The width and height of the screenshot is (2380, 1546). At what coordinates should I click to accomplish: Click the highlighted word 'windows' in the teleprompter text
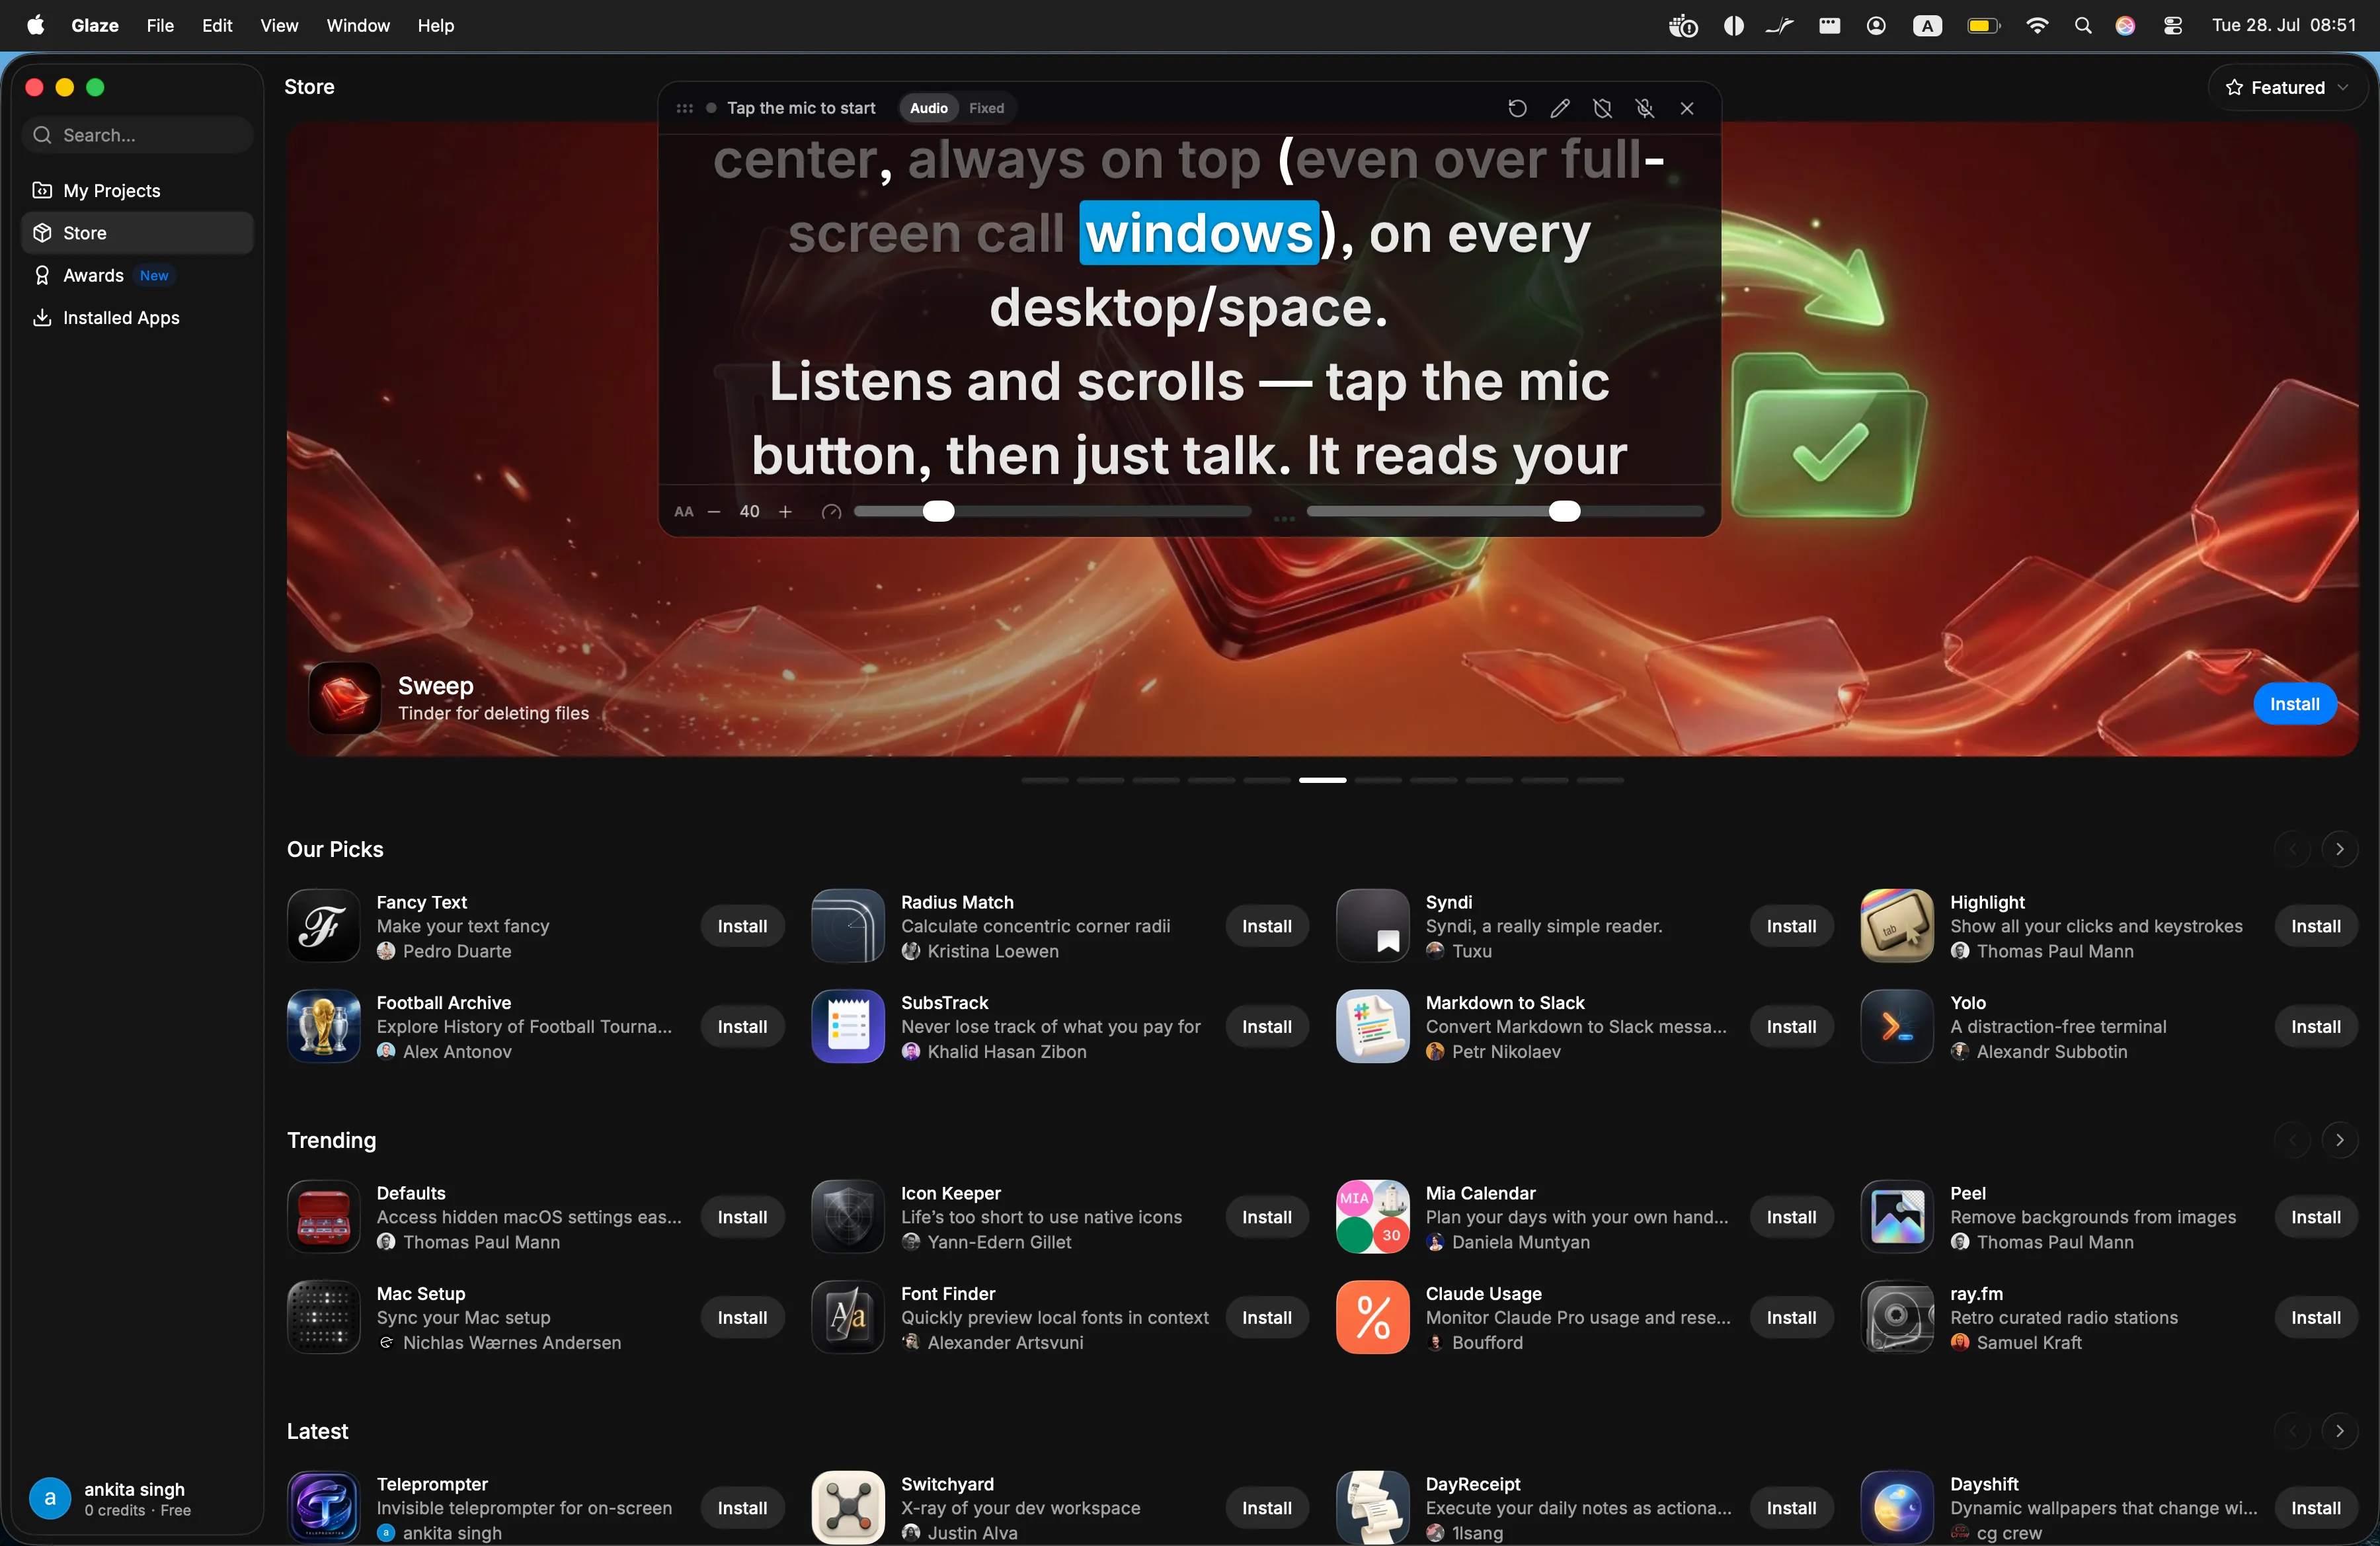[1199, 233]
